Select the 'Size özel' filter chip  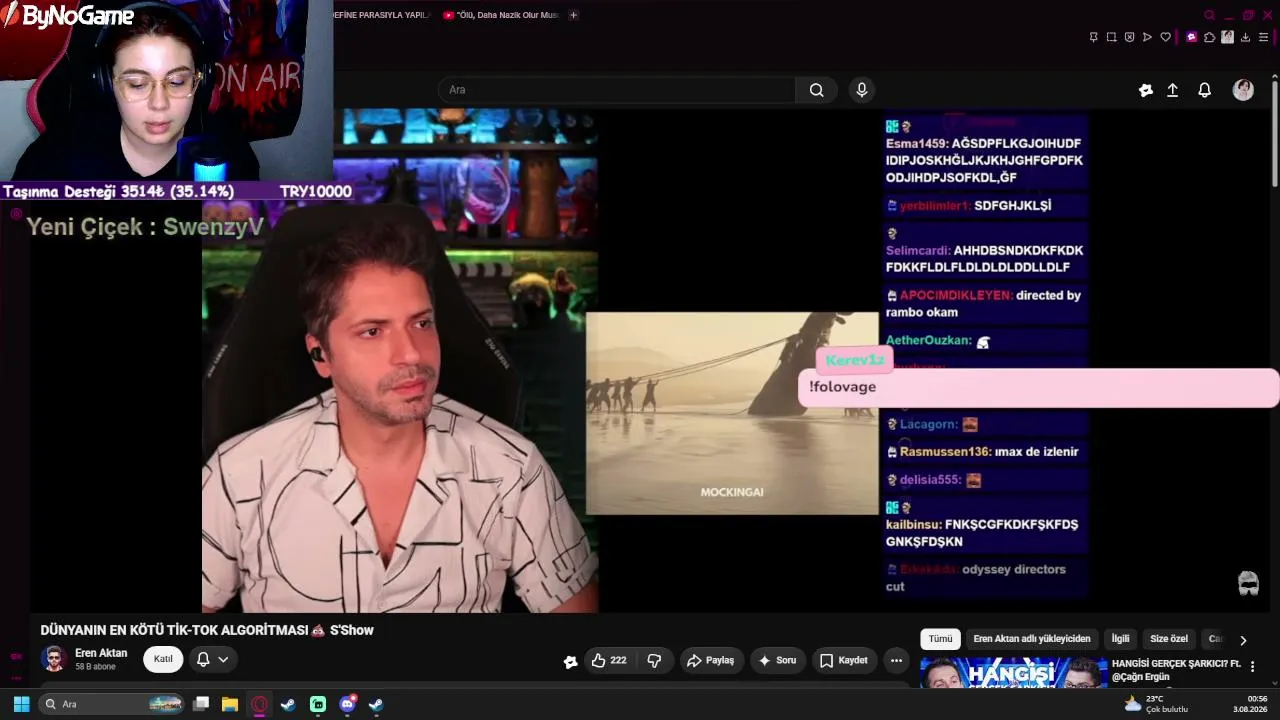point(1169,639)
